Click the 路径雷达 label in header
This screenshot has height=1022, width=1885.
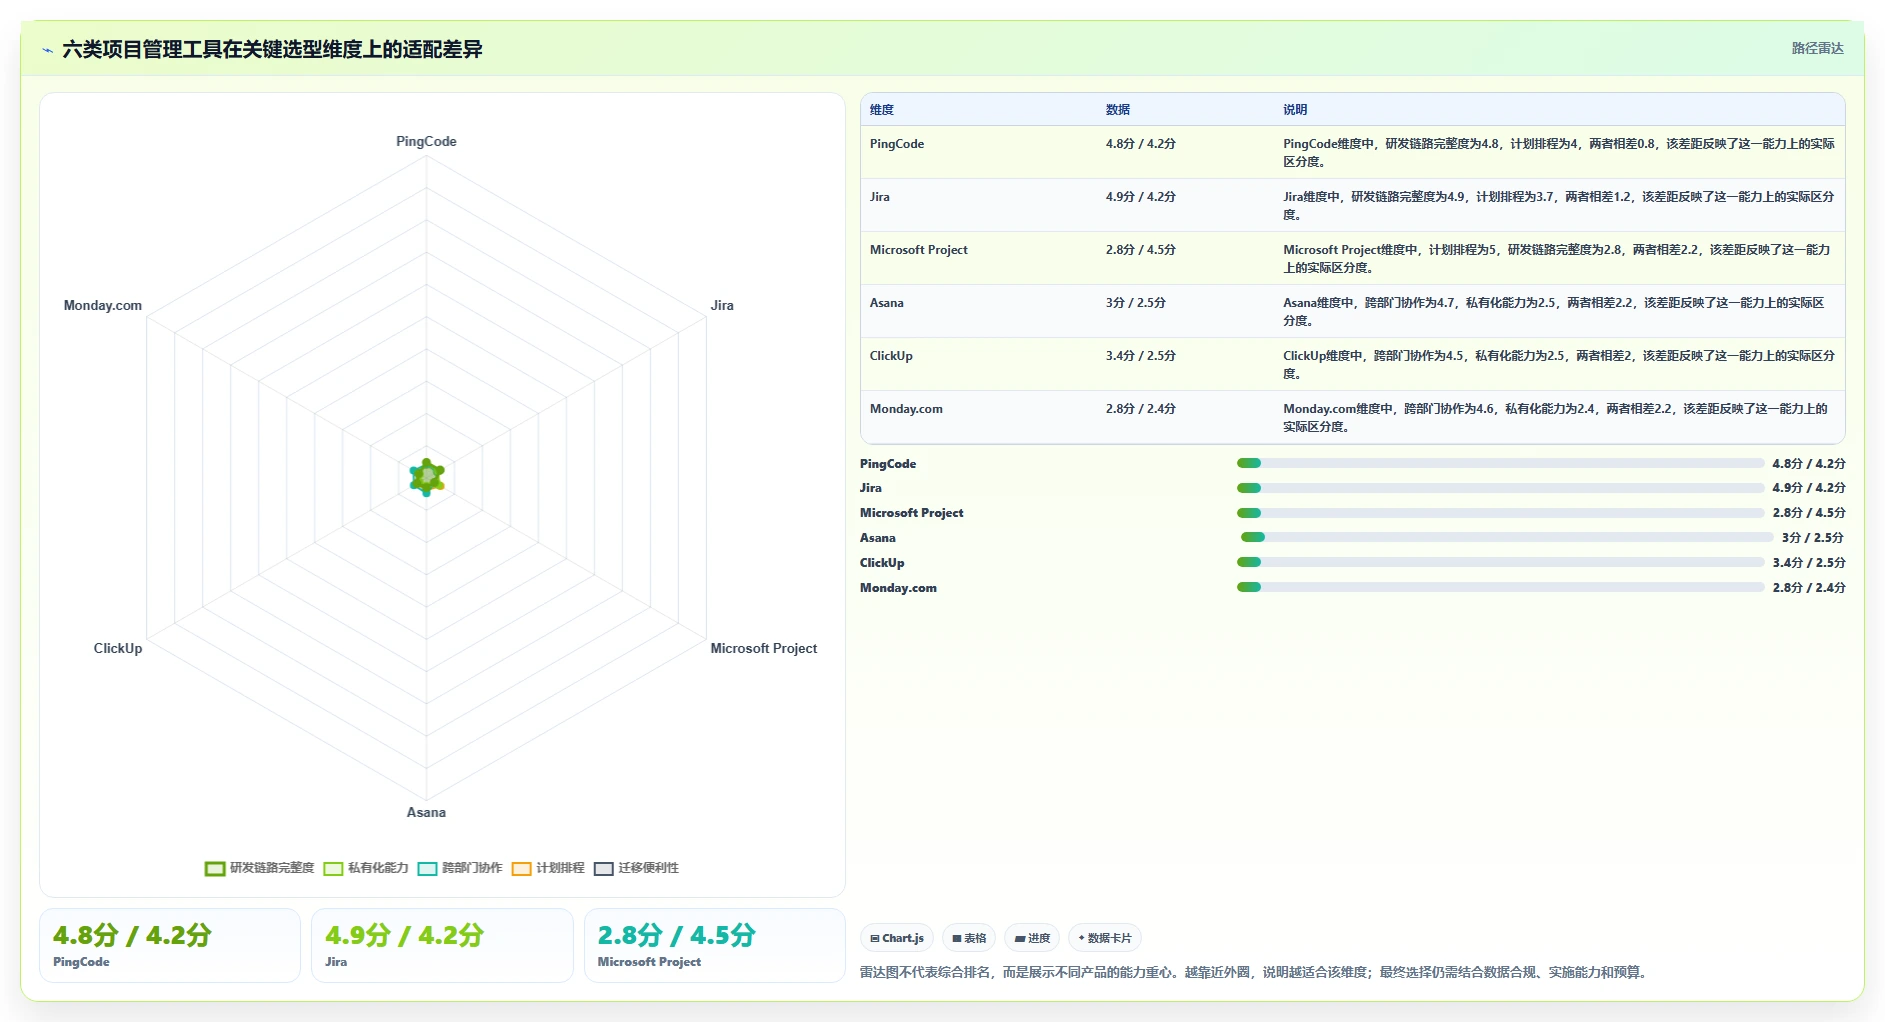click(1817, 48)
